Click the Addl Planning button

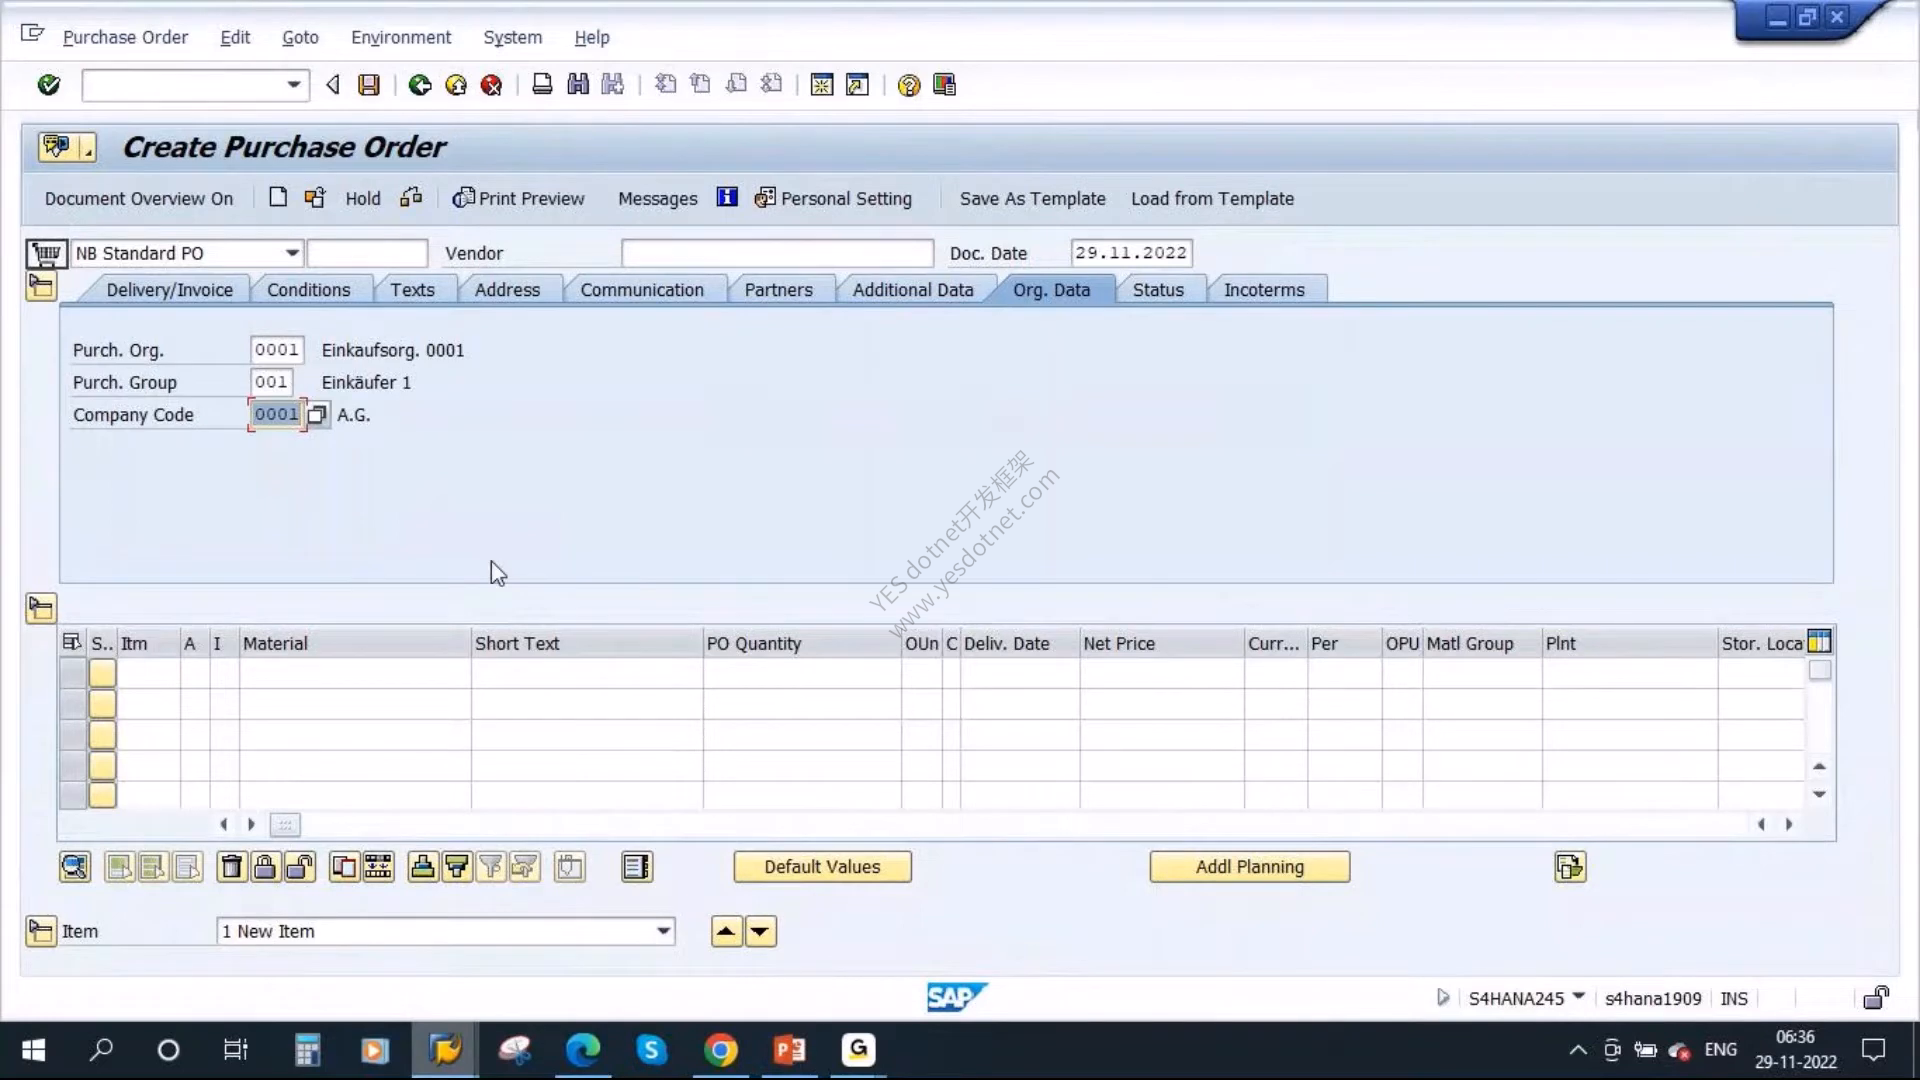coord(1249,867)
